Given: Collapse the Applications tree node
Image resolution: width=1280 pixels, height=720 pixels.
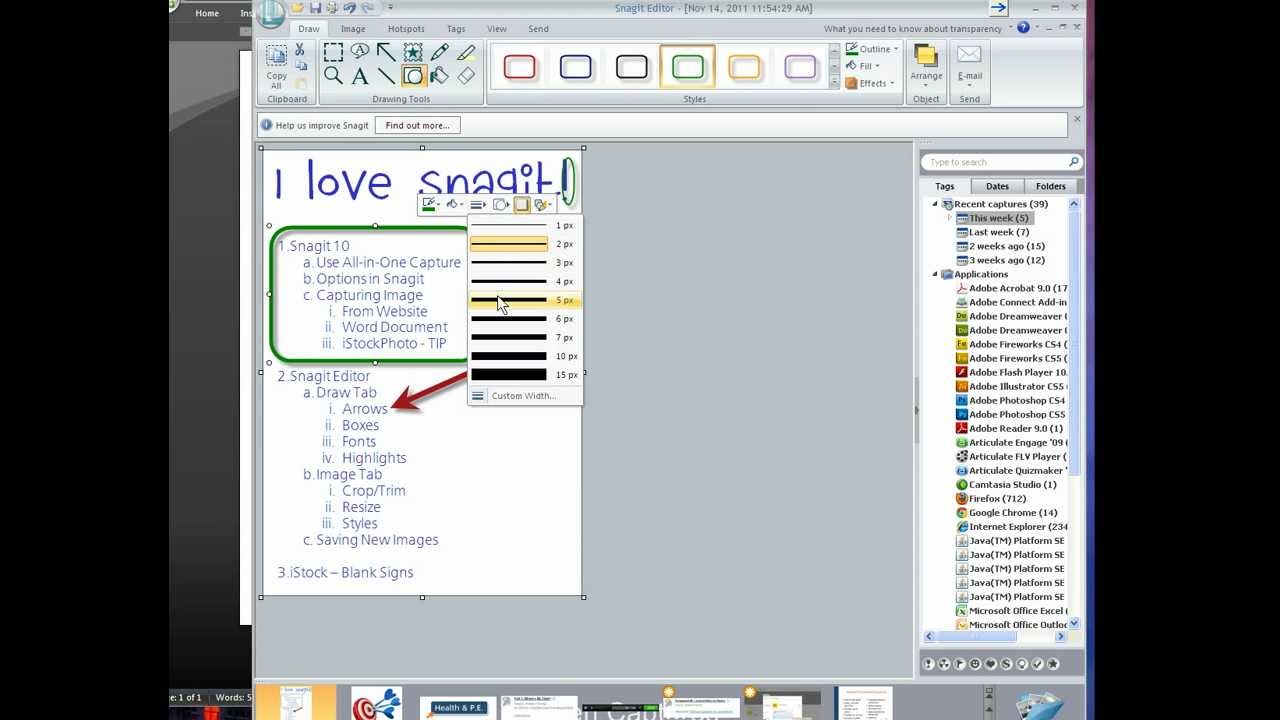Looking at the screenshot, I should [936, 274].
